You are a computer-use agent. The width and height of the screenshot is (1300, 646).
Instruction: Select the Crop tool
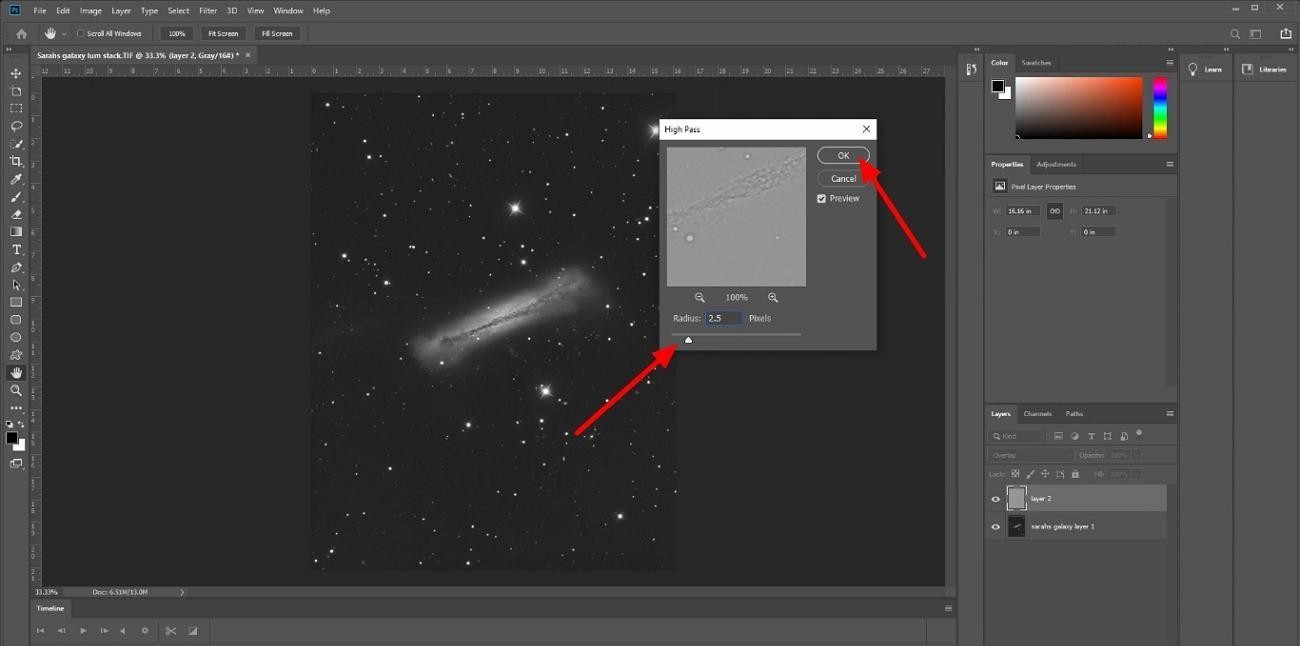click(x=16, y=161)
